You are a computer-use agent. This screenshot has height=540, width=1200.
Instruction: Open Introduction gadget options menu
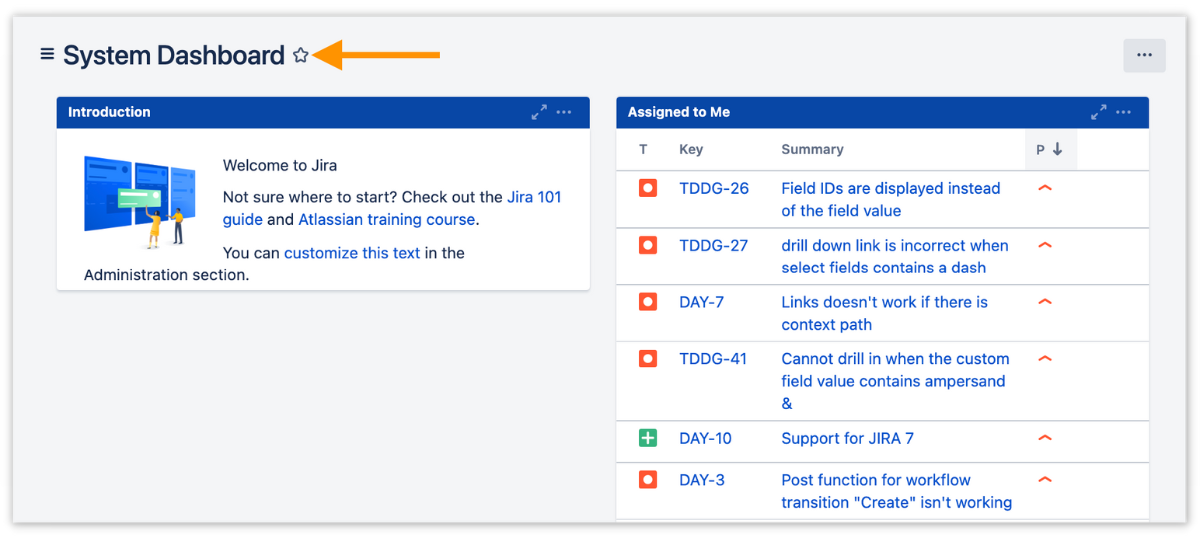tap(564, 112)
